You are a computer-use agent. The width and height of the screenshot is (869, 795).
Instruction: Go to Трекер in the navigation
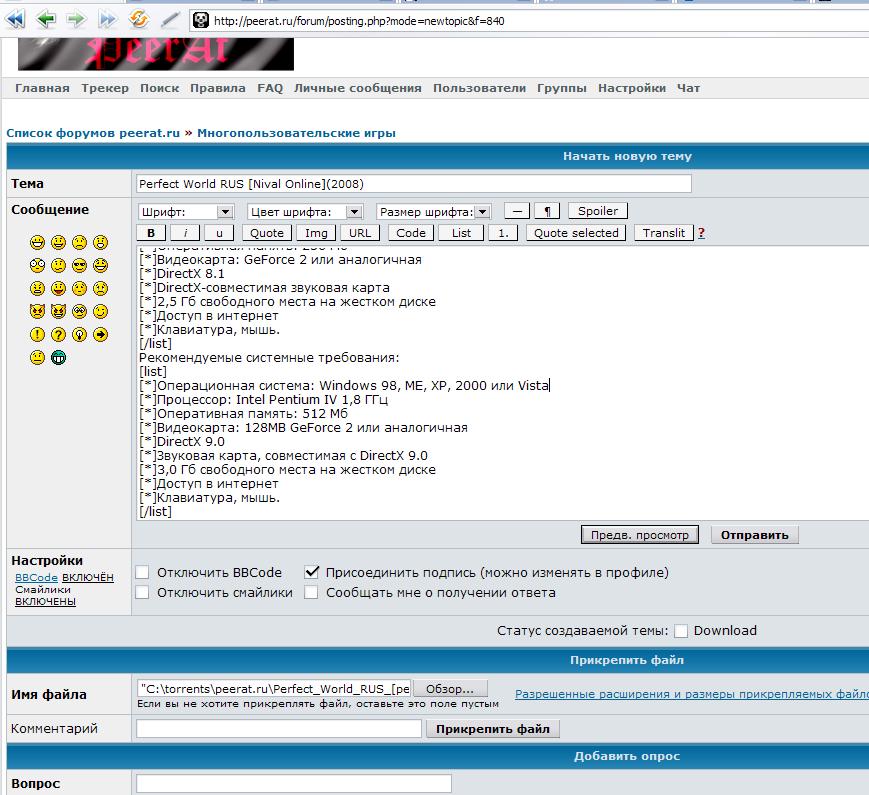pos(105,88)
